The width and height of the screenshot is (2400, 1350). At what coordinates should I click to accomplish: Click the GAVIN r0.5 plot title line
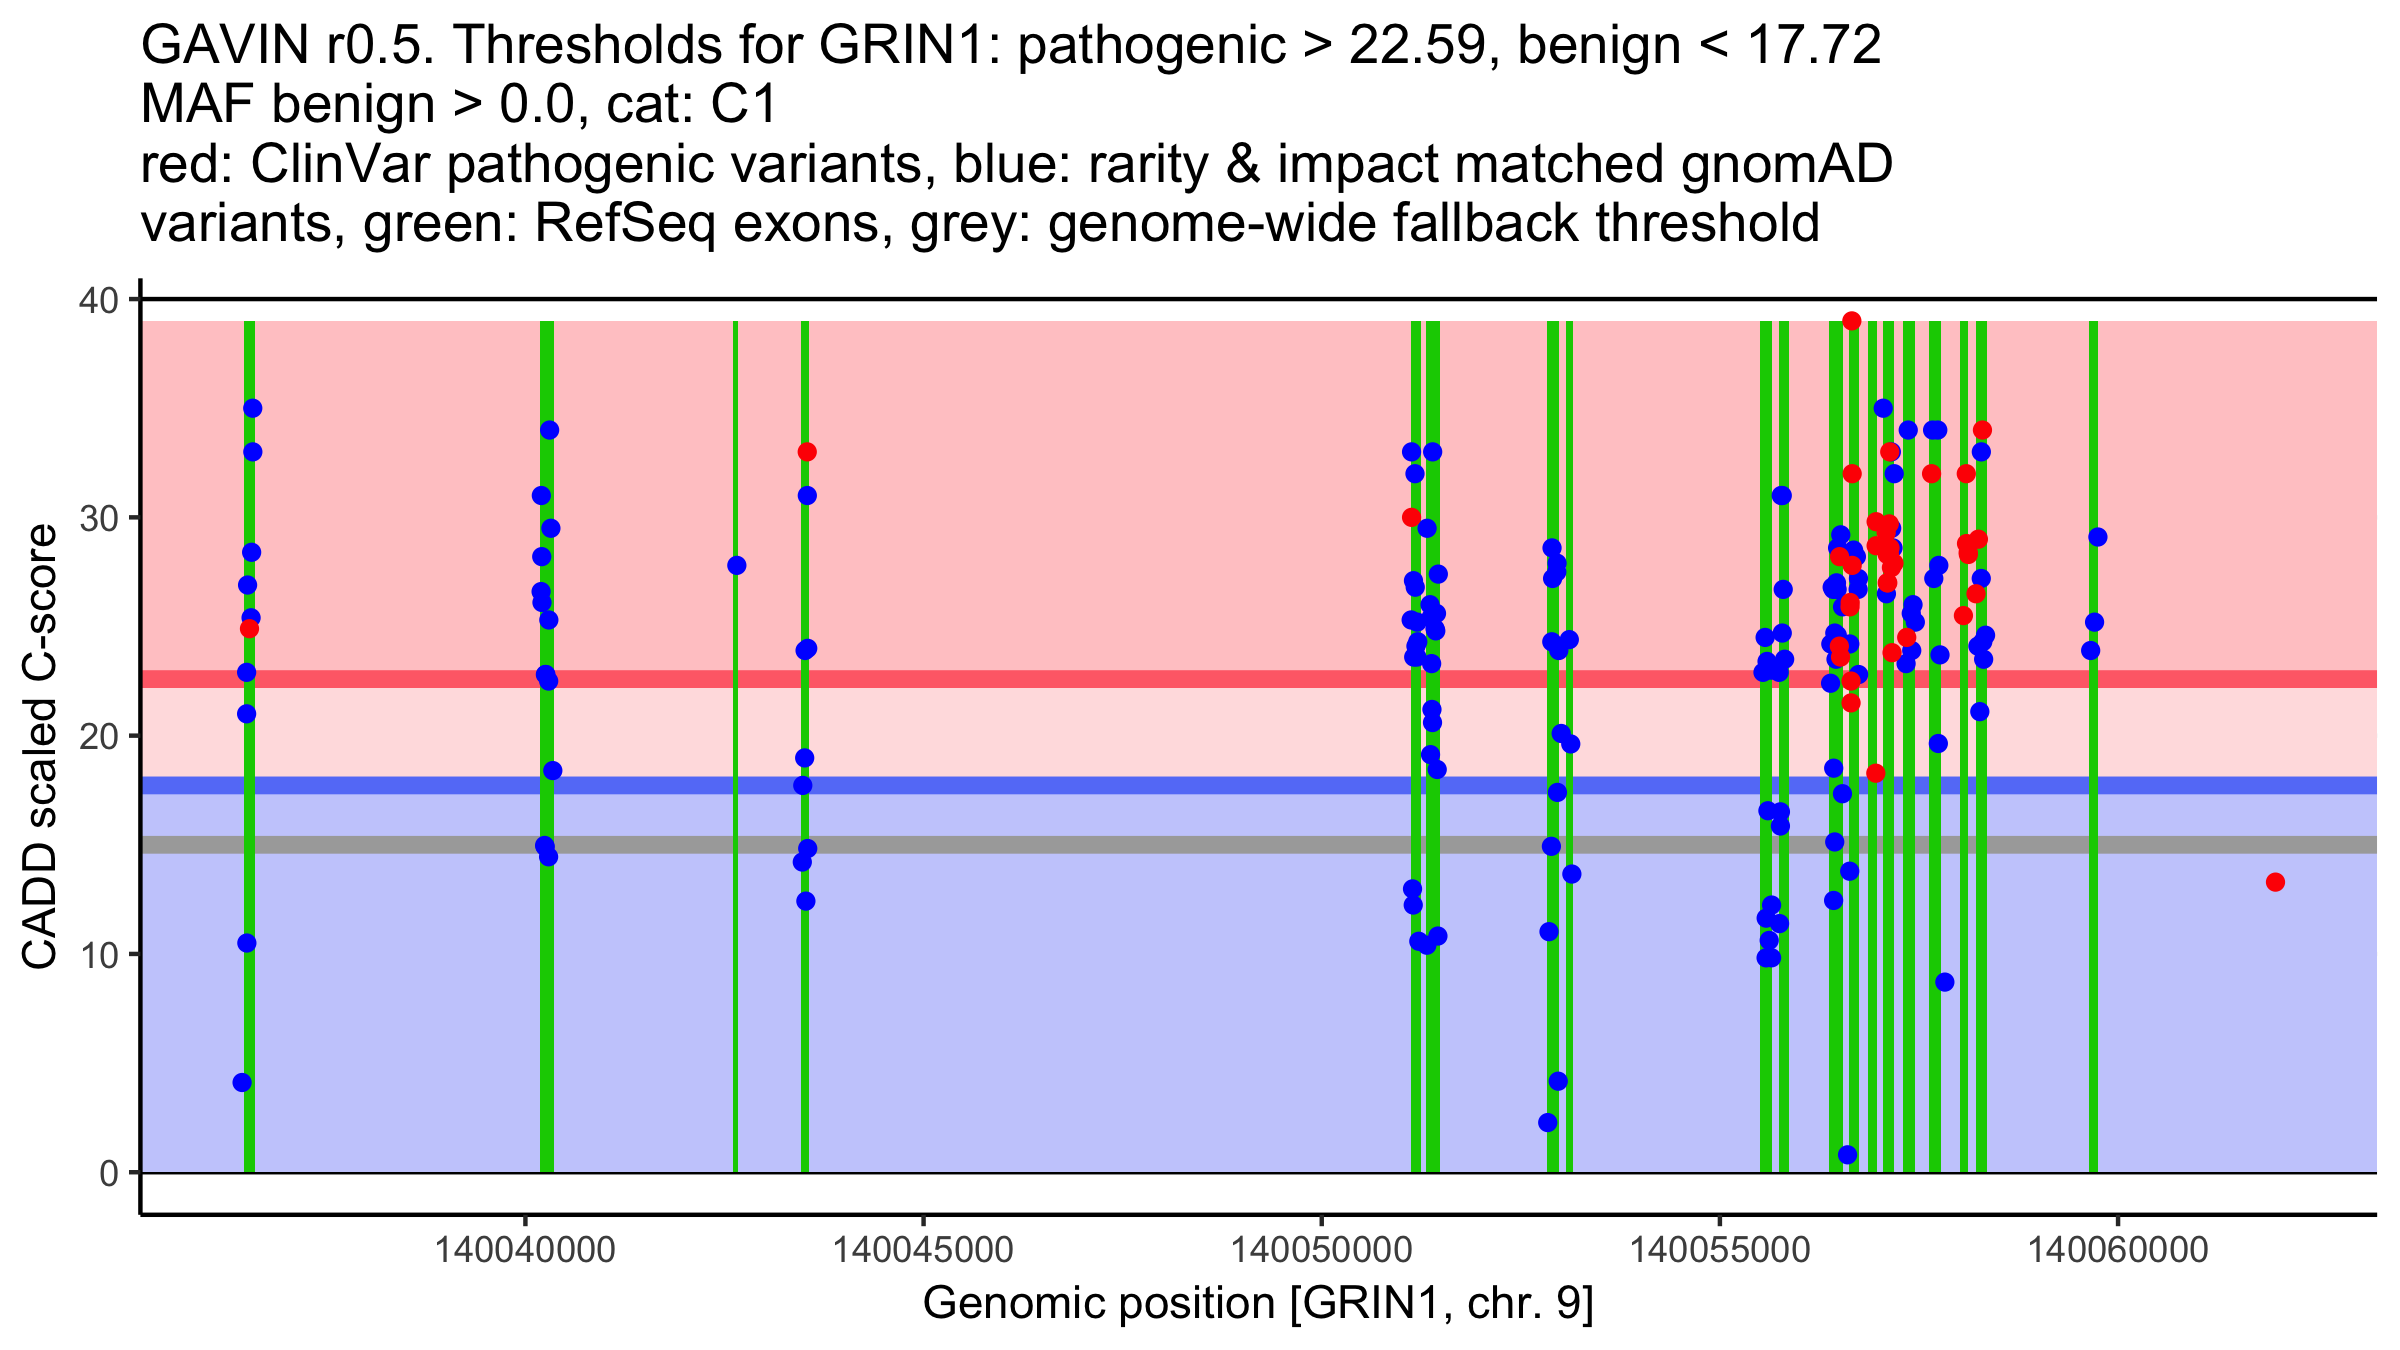pos(1010,45)
